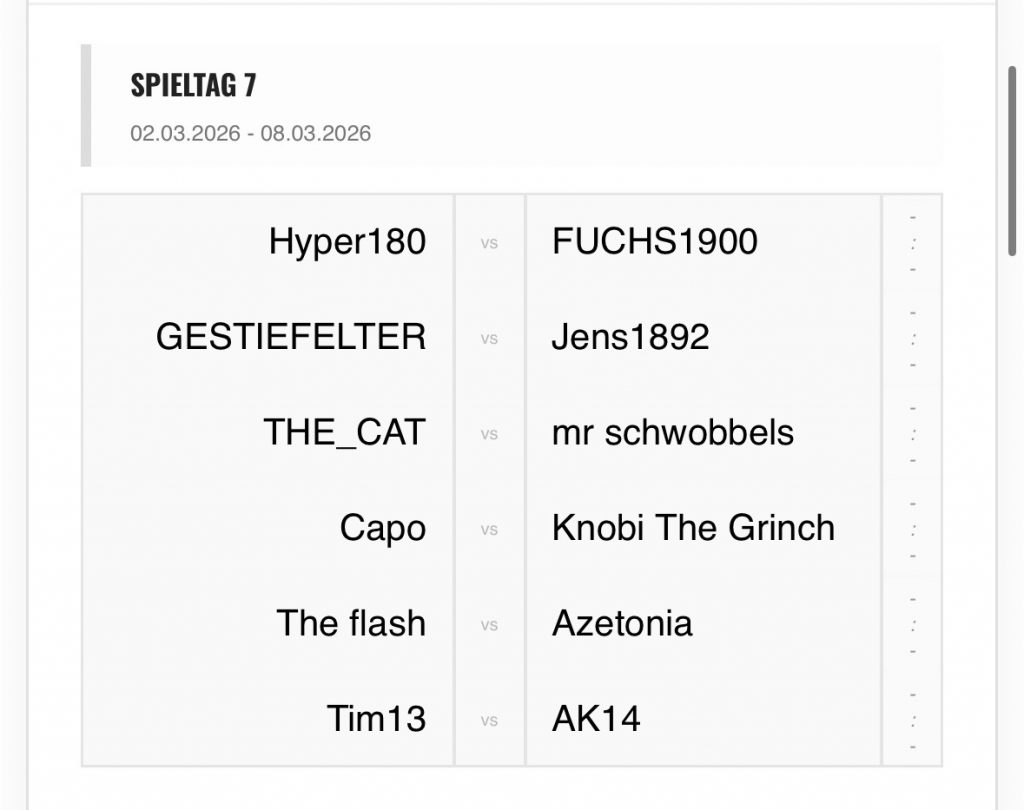The width and height of the screenshot is (1024, 810).
Task: Open Capo player entry
Action: pos(382,528)
